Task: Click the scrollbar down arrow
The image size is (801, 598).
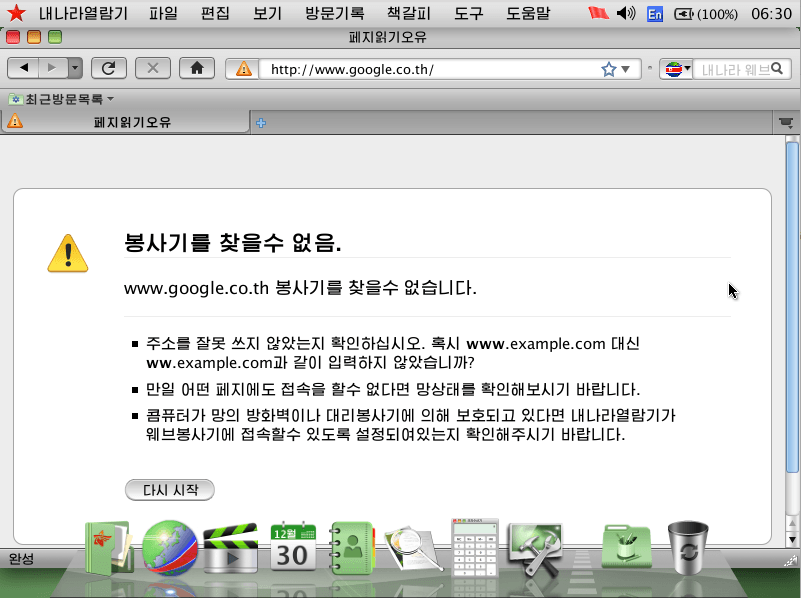Action: (792, 539)
